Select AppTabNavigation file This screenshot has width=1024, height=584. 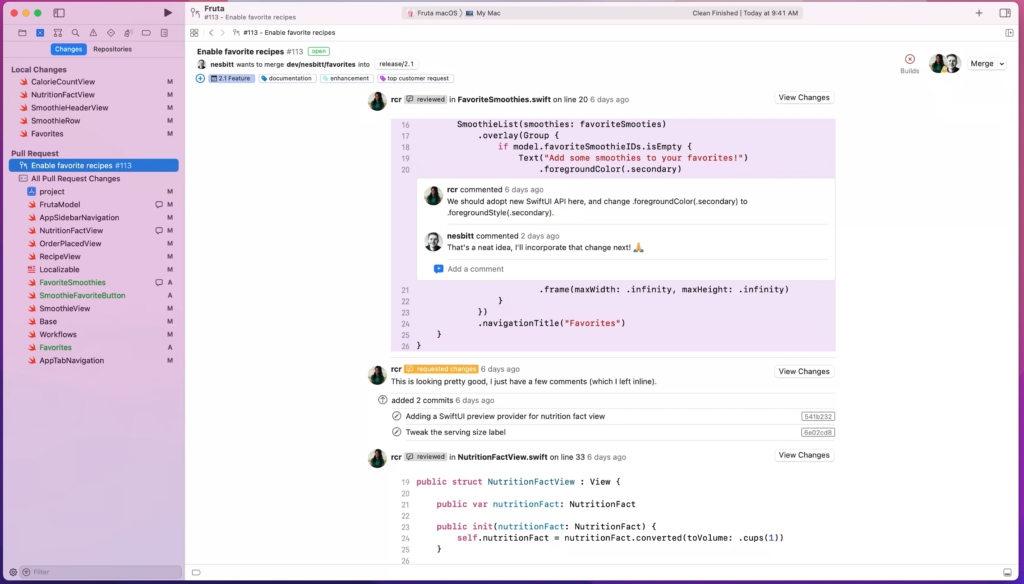pyautogui.click(x=93, y=361)
